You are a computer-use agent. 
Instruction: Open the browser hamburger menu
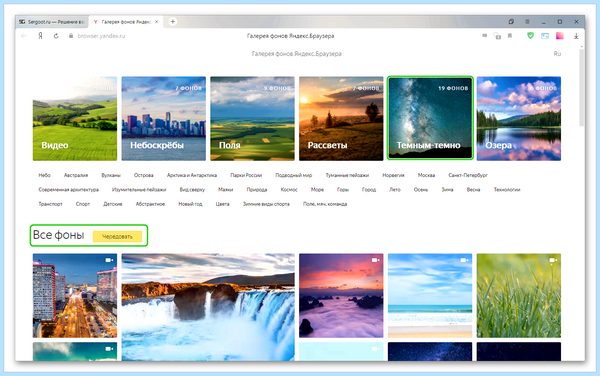click(527, 22)
